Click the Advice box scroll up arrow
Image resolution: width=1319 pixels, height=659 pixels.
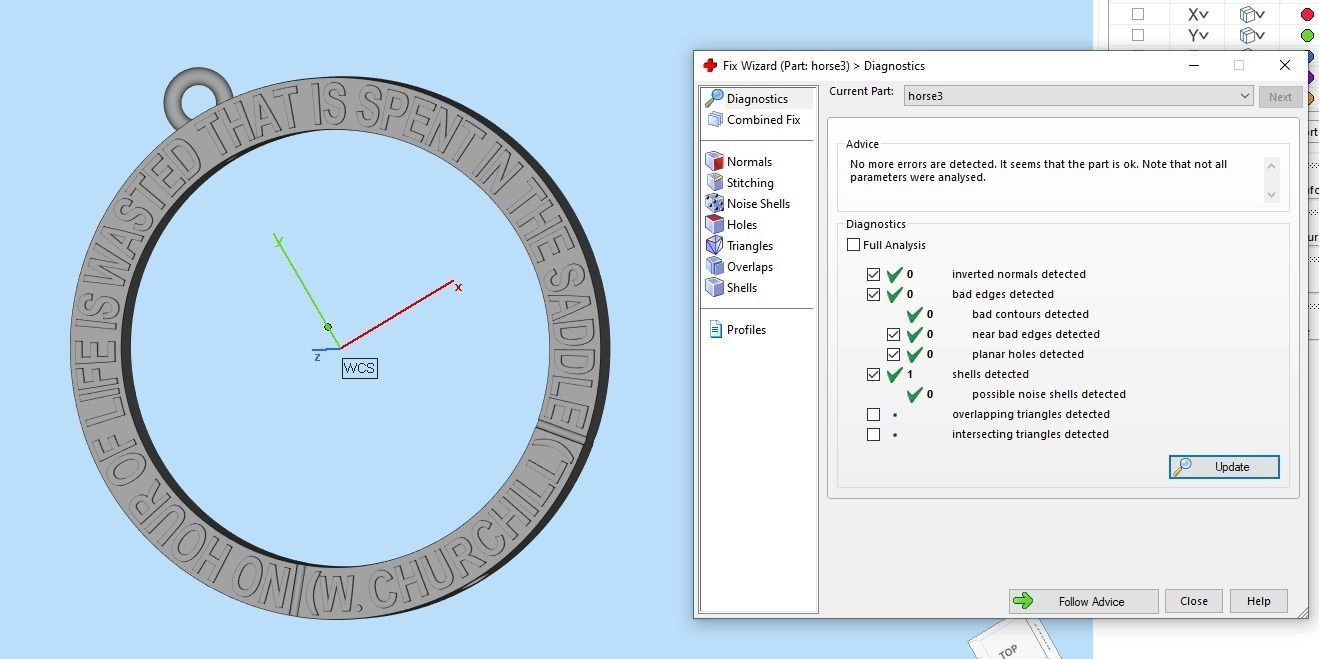(1272, 166)
